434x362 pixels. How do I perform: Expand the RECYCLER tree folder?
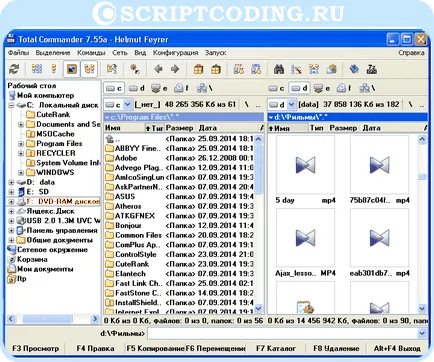click(x=21, y=154)
